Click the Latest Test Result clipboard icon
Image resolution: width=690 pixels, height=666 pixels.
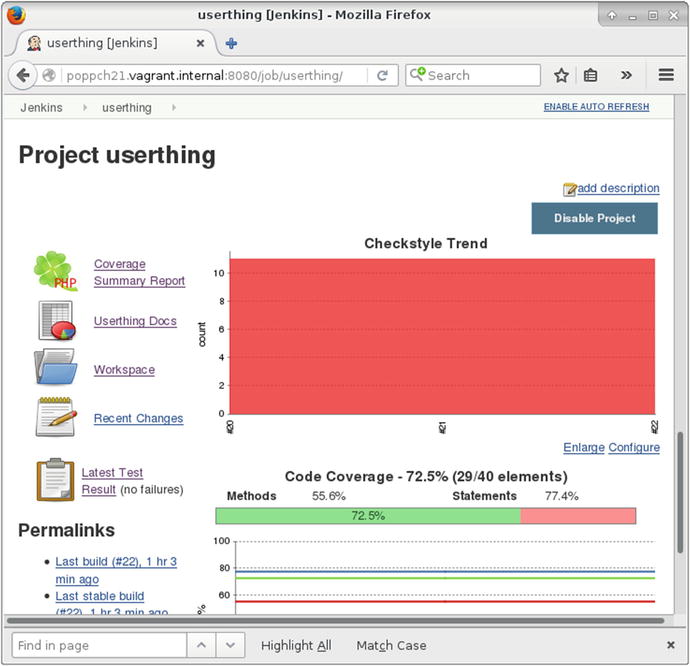tap(55, 480)
